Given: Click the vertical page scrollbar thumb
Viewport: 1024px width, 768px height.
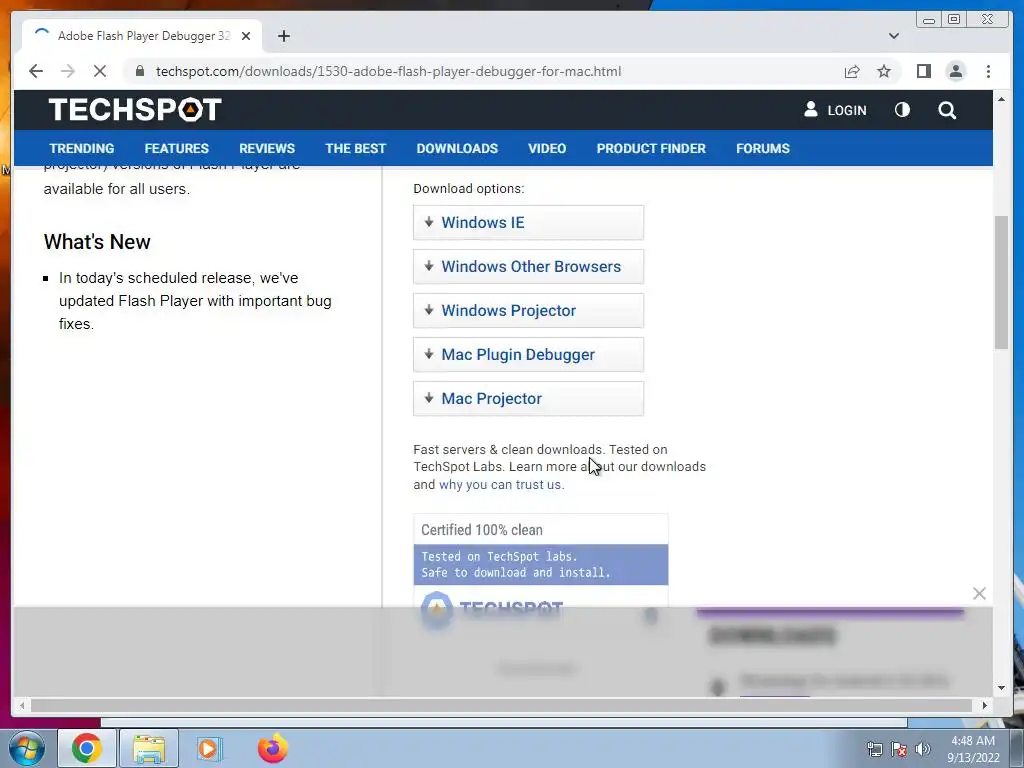Looking at the screenshot, I should [x=1001, y=282].
